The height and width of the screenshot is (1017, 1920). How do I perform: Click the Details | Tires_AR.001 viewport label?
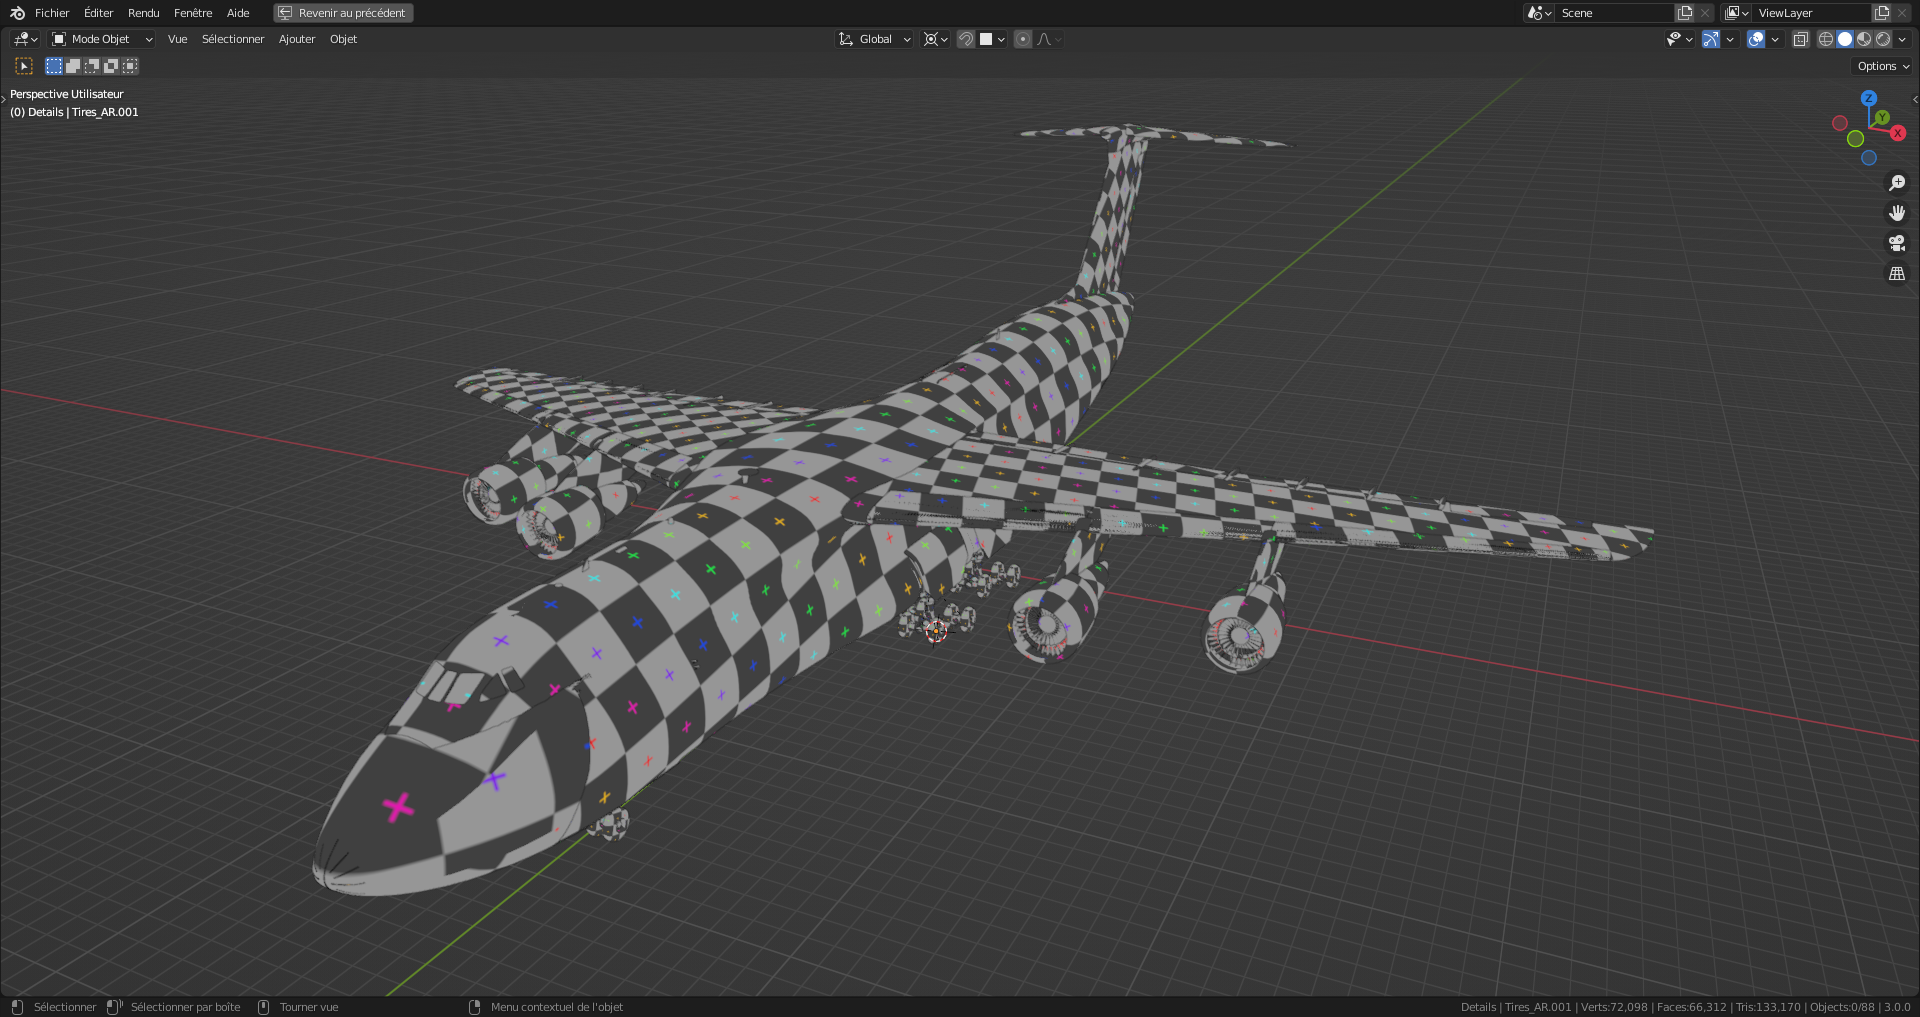(x=83, y=112)
